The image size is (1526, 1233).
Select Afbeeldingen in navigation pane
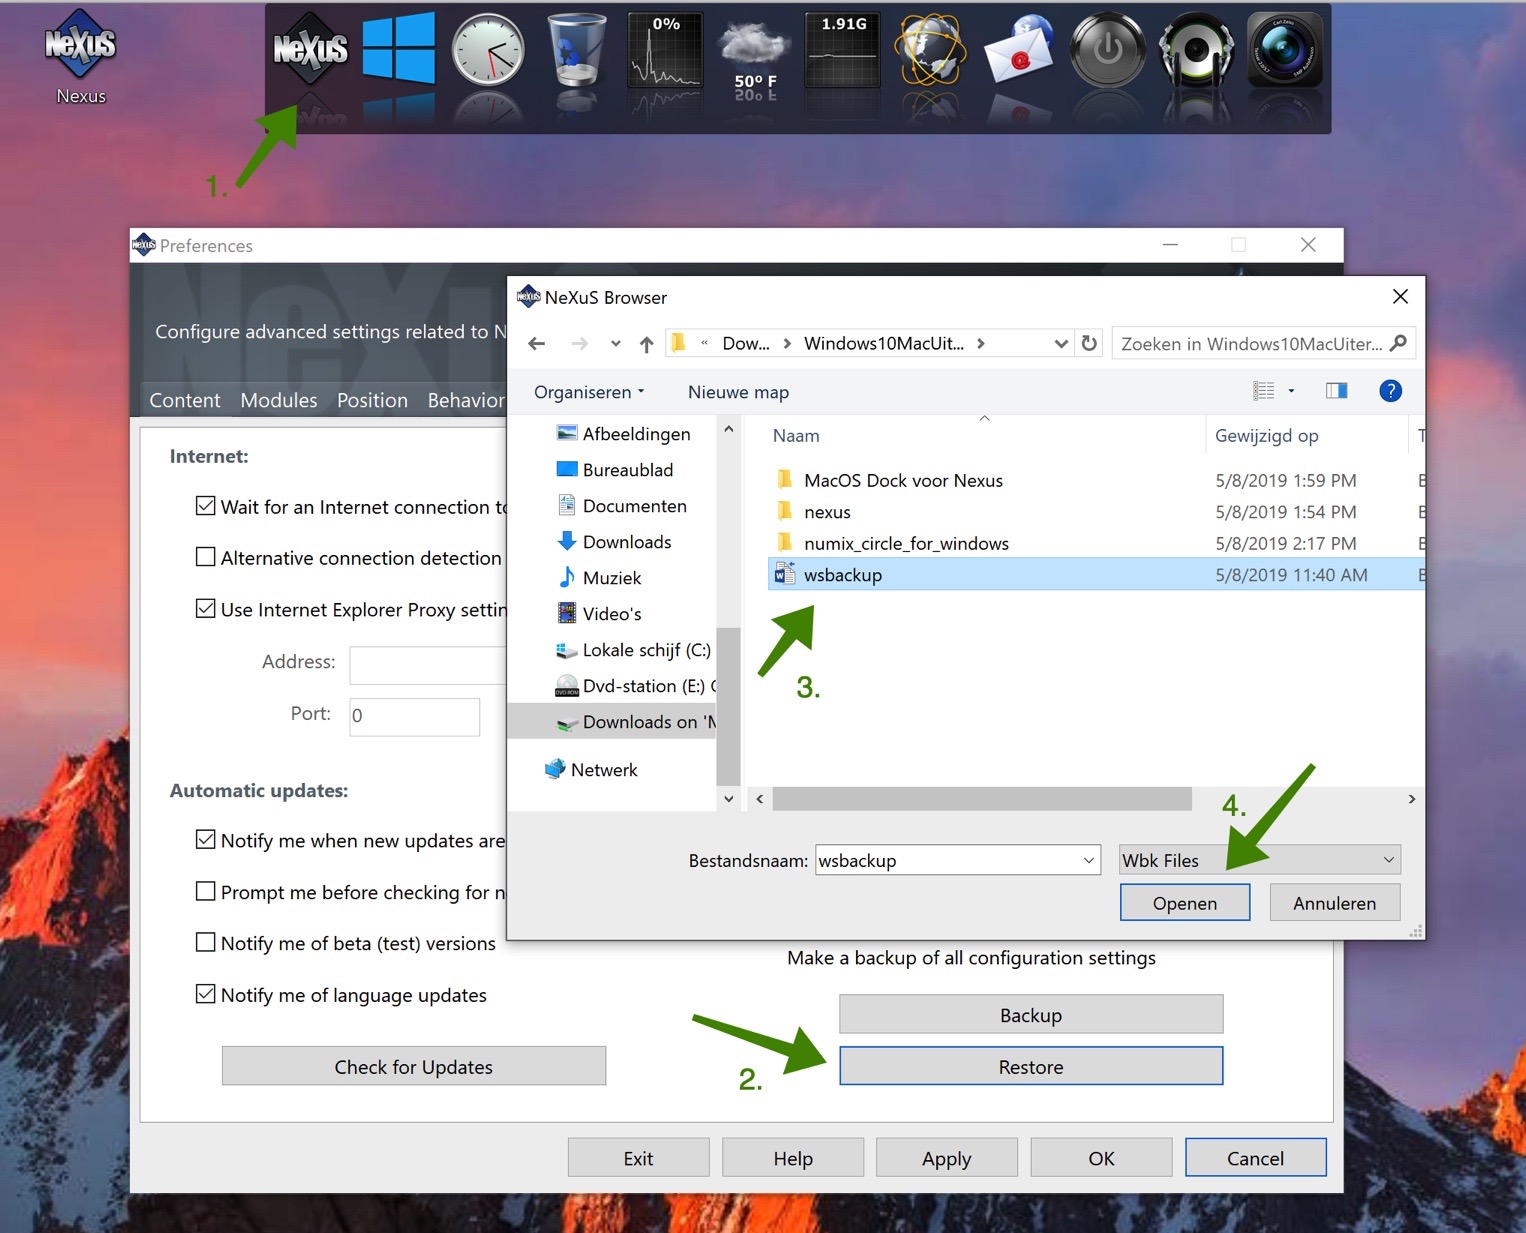point(636,434)
